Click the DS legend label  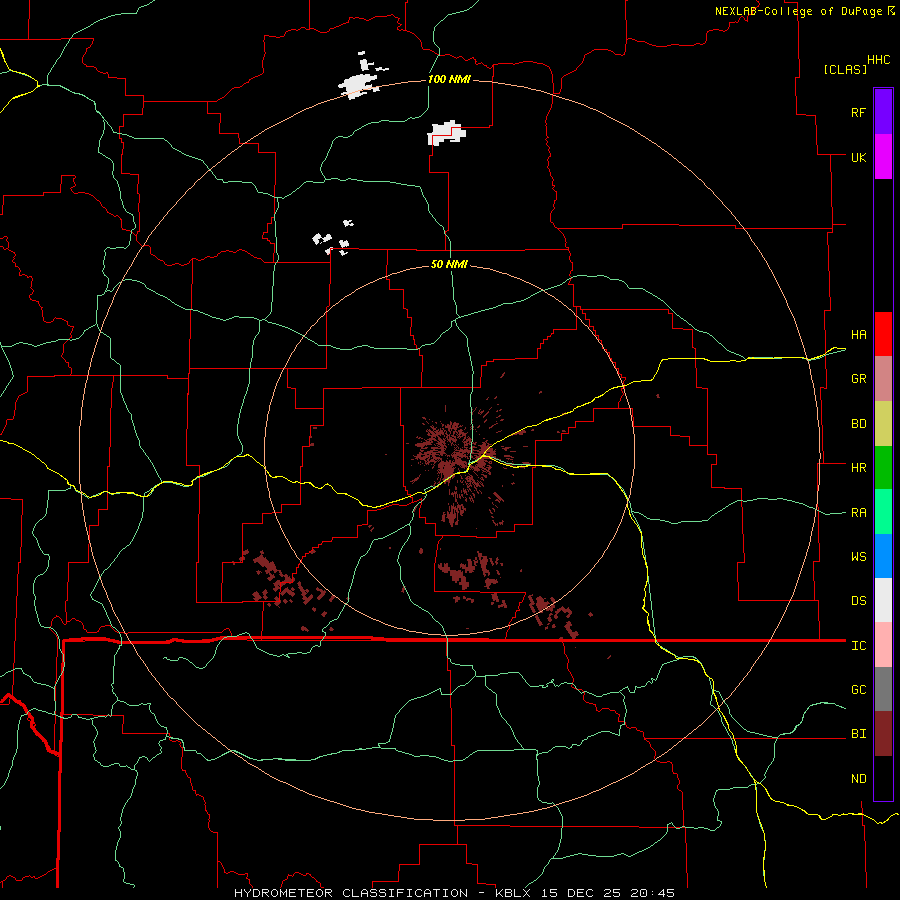(x=859, y=601)
